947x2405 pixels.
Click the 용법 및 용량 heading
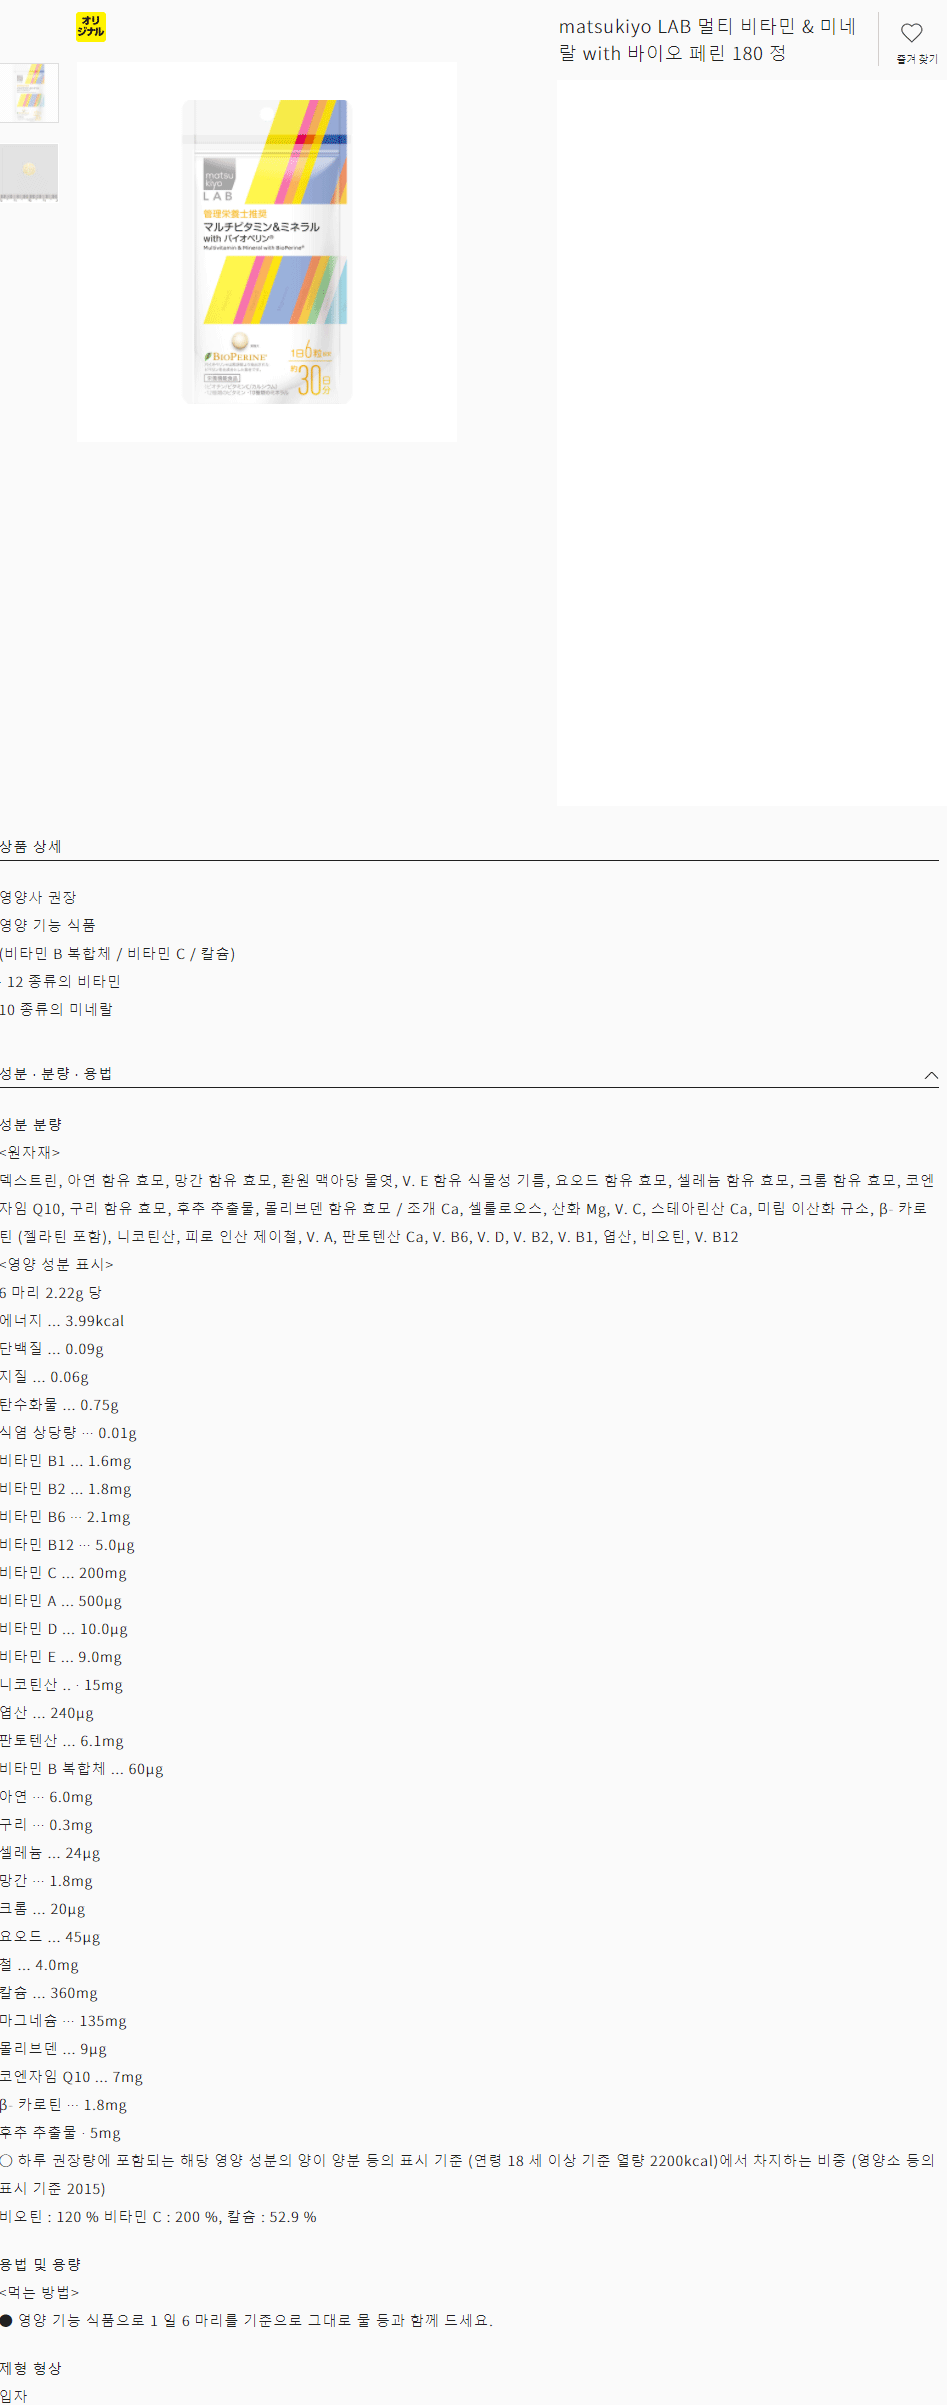[41, 2265]
